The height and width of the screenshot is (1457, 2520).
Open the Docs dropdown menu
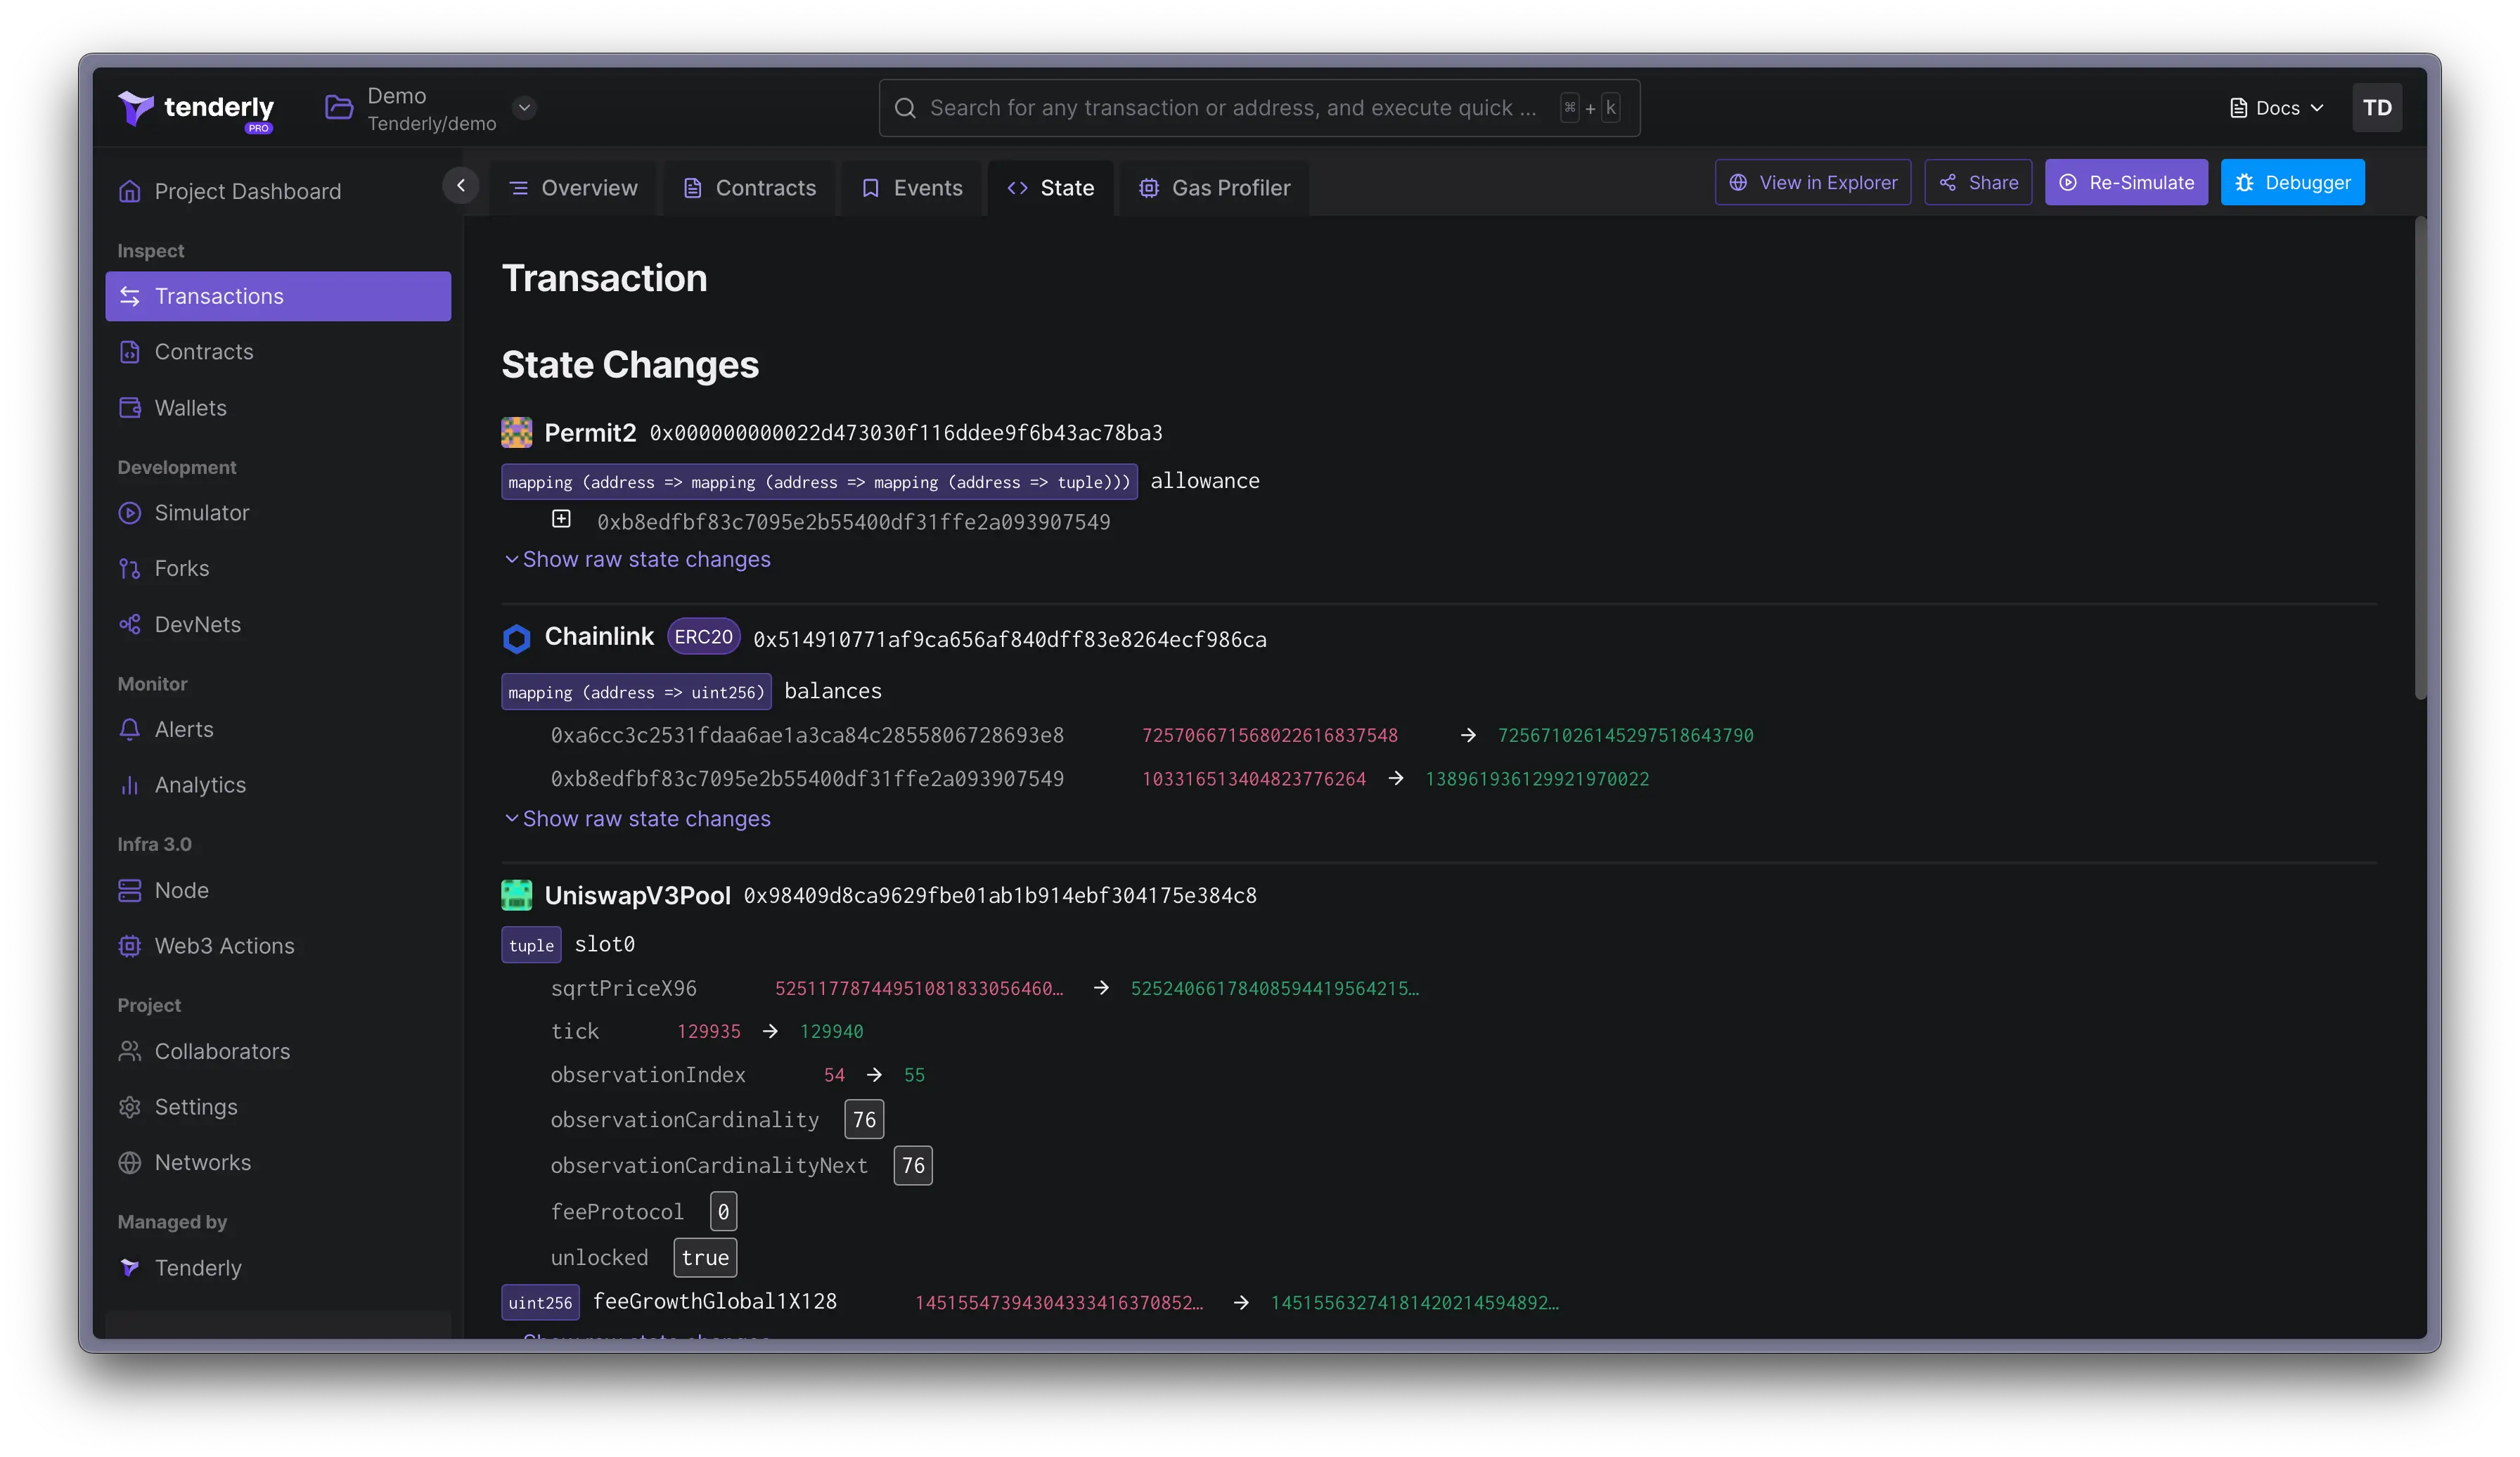pyautogui.click(x=2276, y=108)
